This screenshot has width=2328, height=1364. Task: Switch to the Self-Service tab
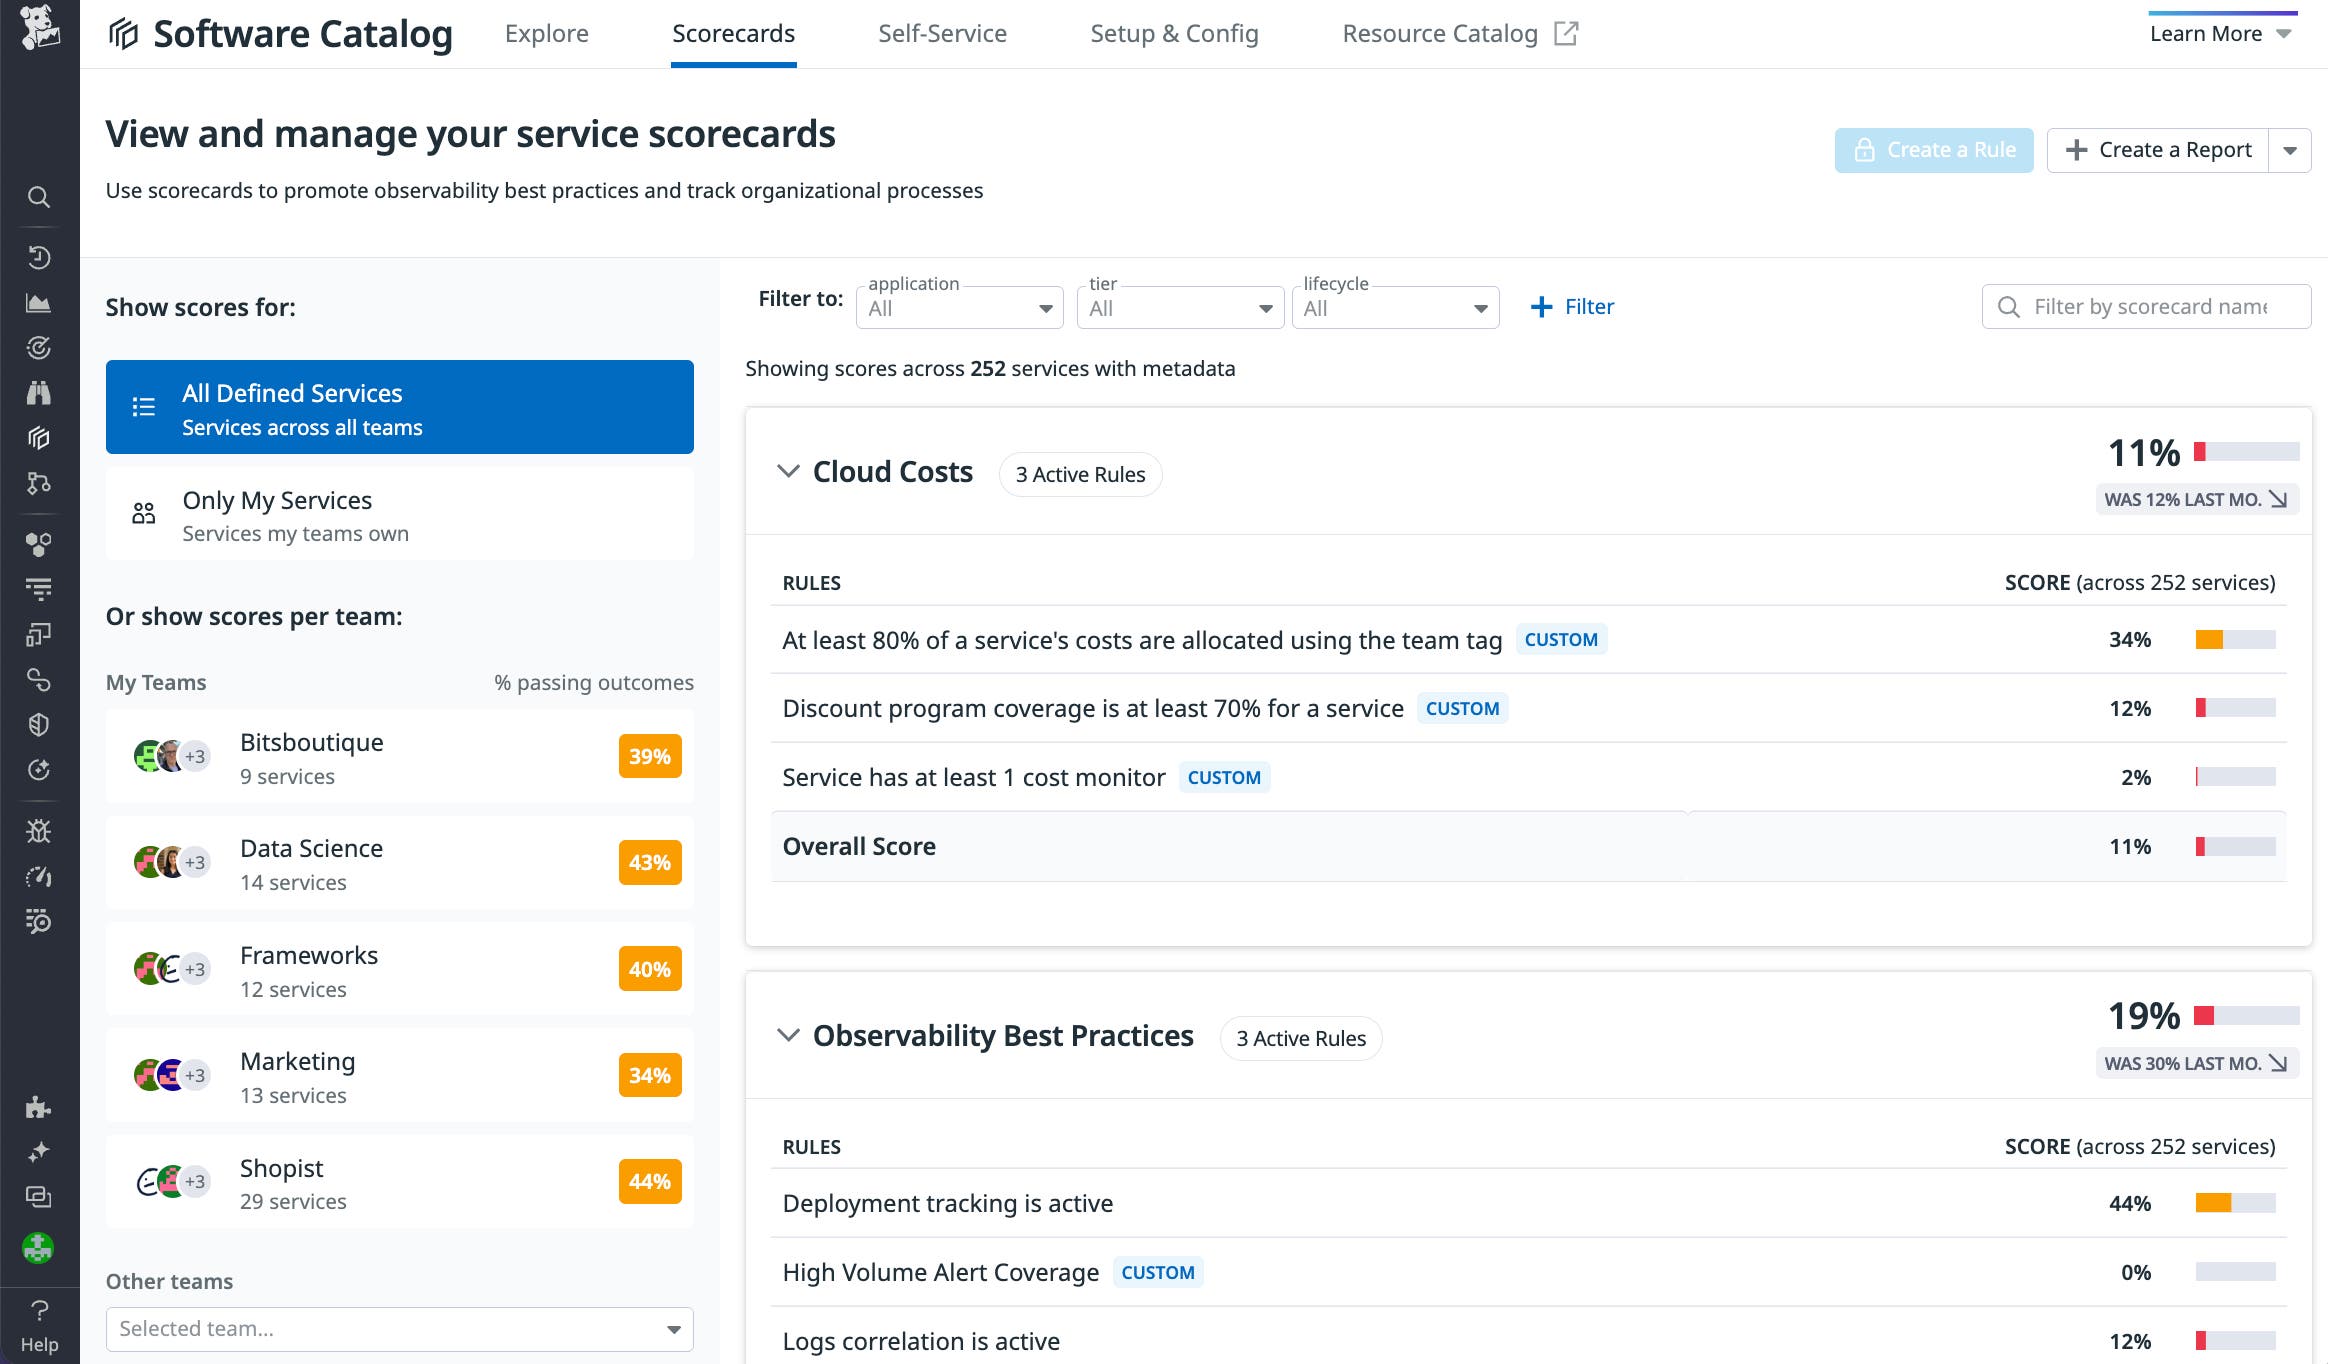pos(941,33)
